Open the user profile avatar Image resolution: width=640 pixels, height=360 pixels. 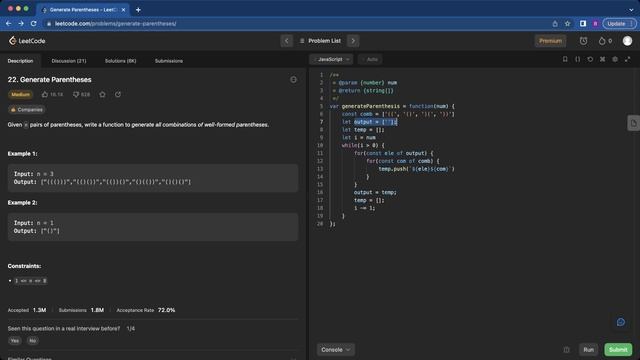tap(627, 41)
